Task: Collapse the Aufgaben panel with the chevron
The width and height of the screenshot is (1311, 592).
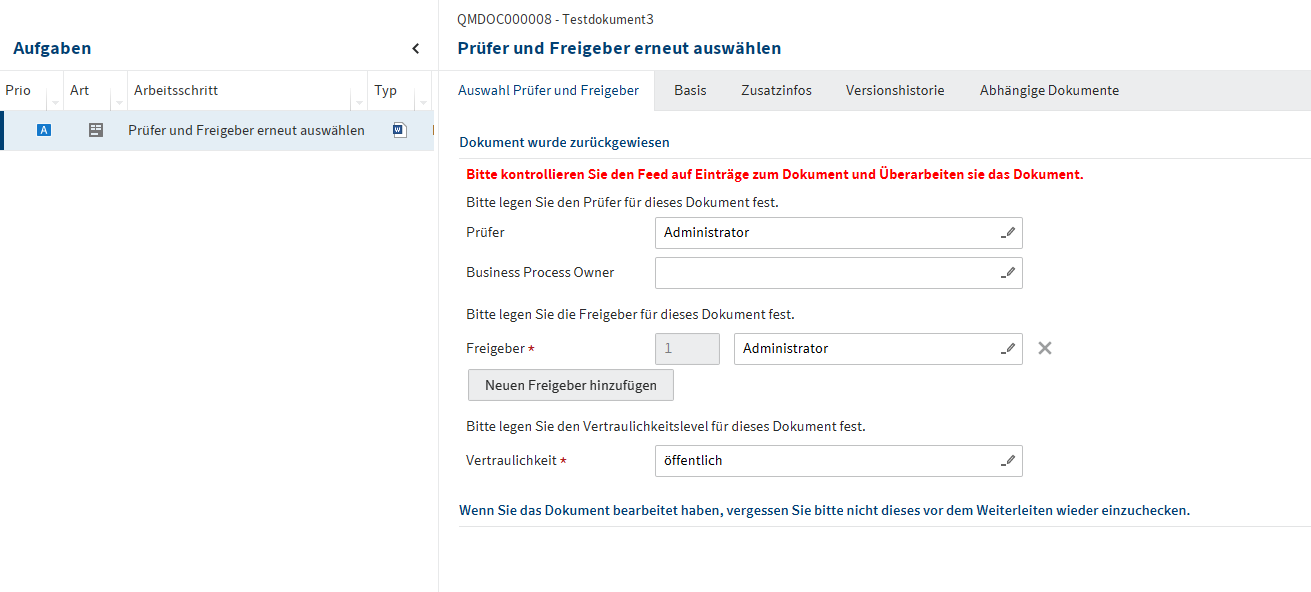Action: [x=416, y=48]
